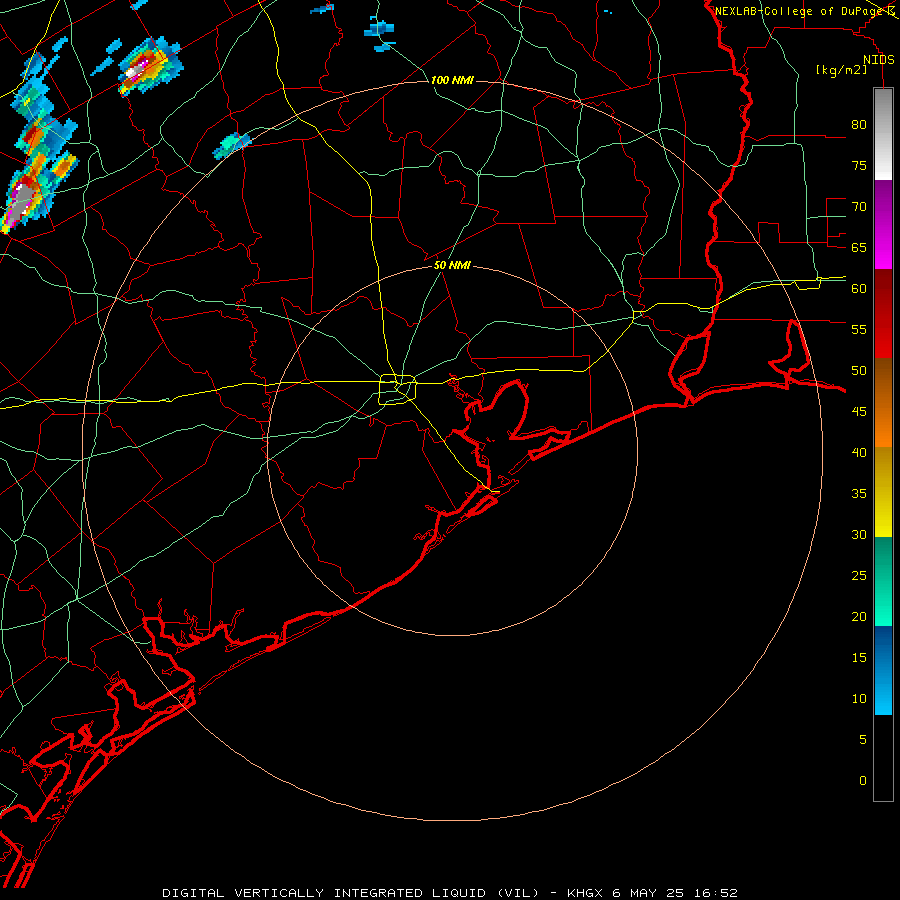Click the legend value "55"
This screenshot has width=900, height=900.
click(x=859, y=329)
